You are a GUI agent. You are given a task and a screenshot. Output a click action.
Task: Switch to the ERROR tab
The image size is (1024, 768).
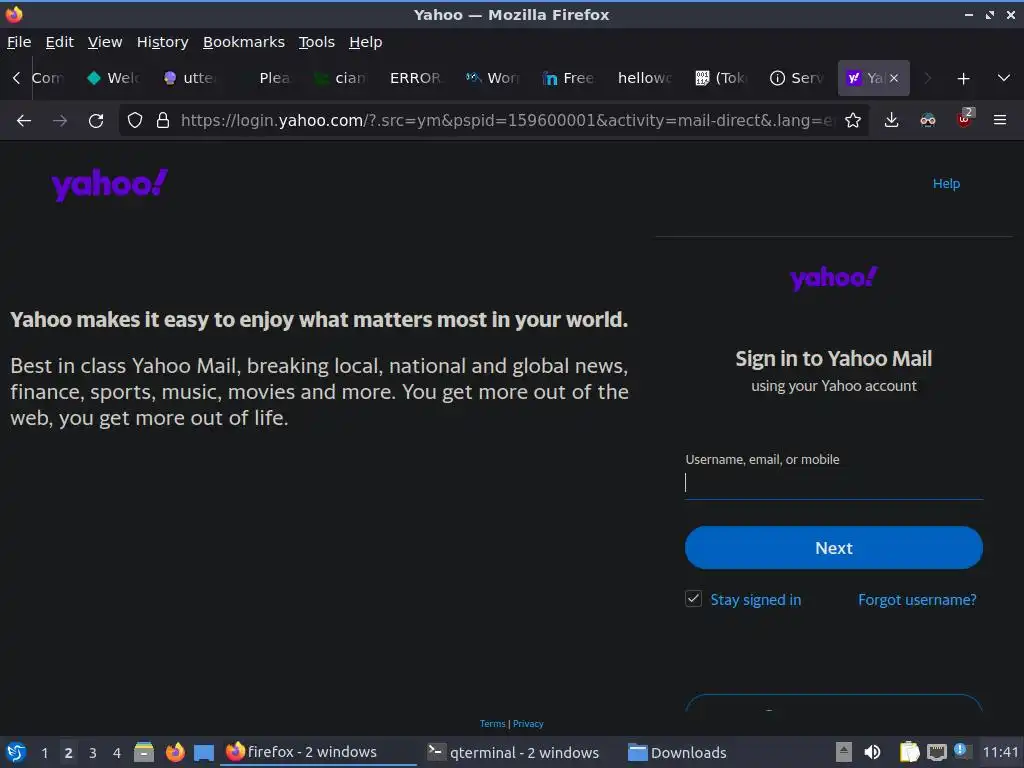tap(418, 78)
